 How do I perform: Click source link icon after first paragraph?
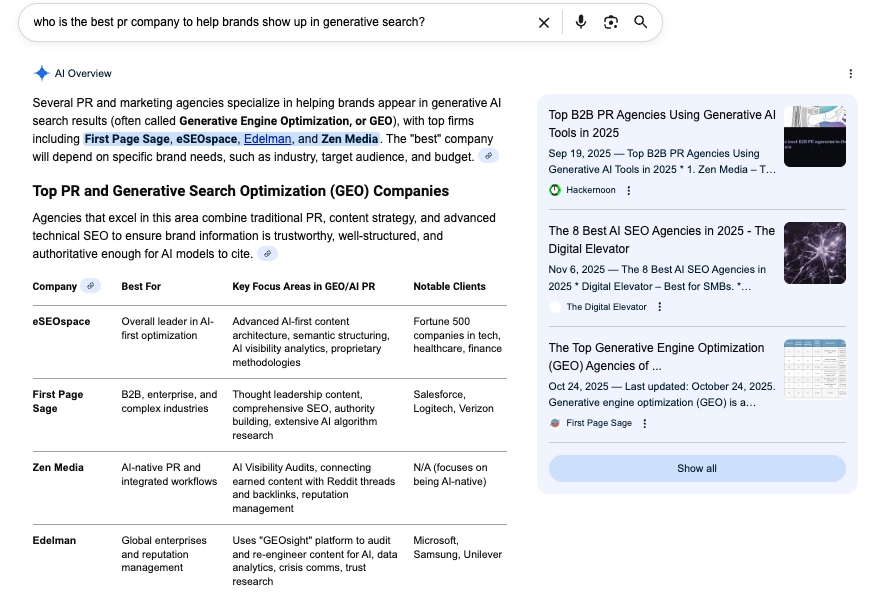487,156
